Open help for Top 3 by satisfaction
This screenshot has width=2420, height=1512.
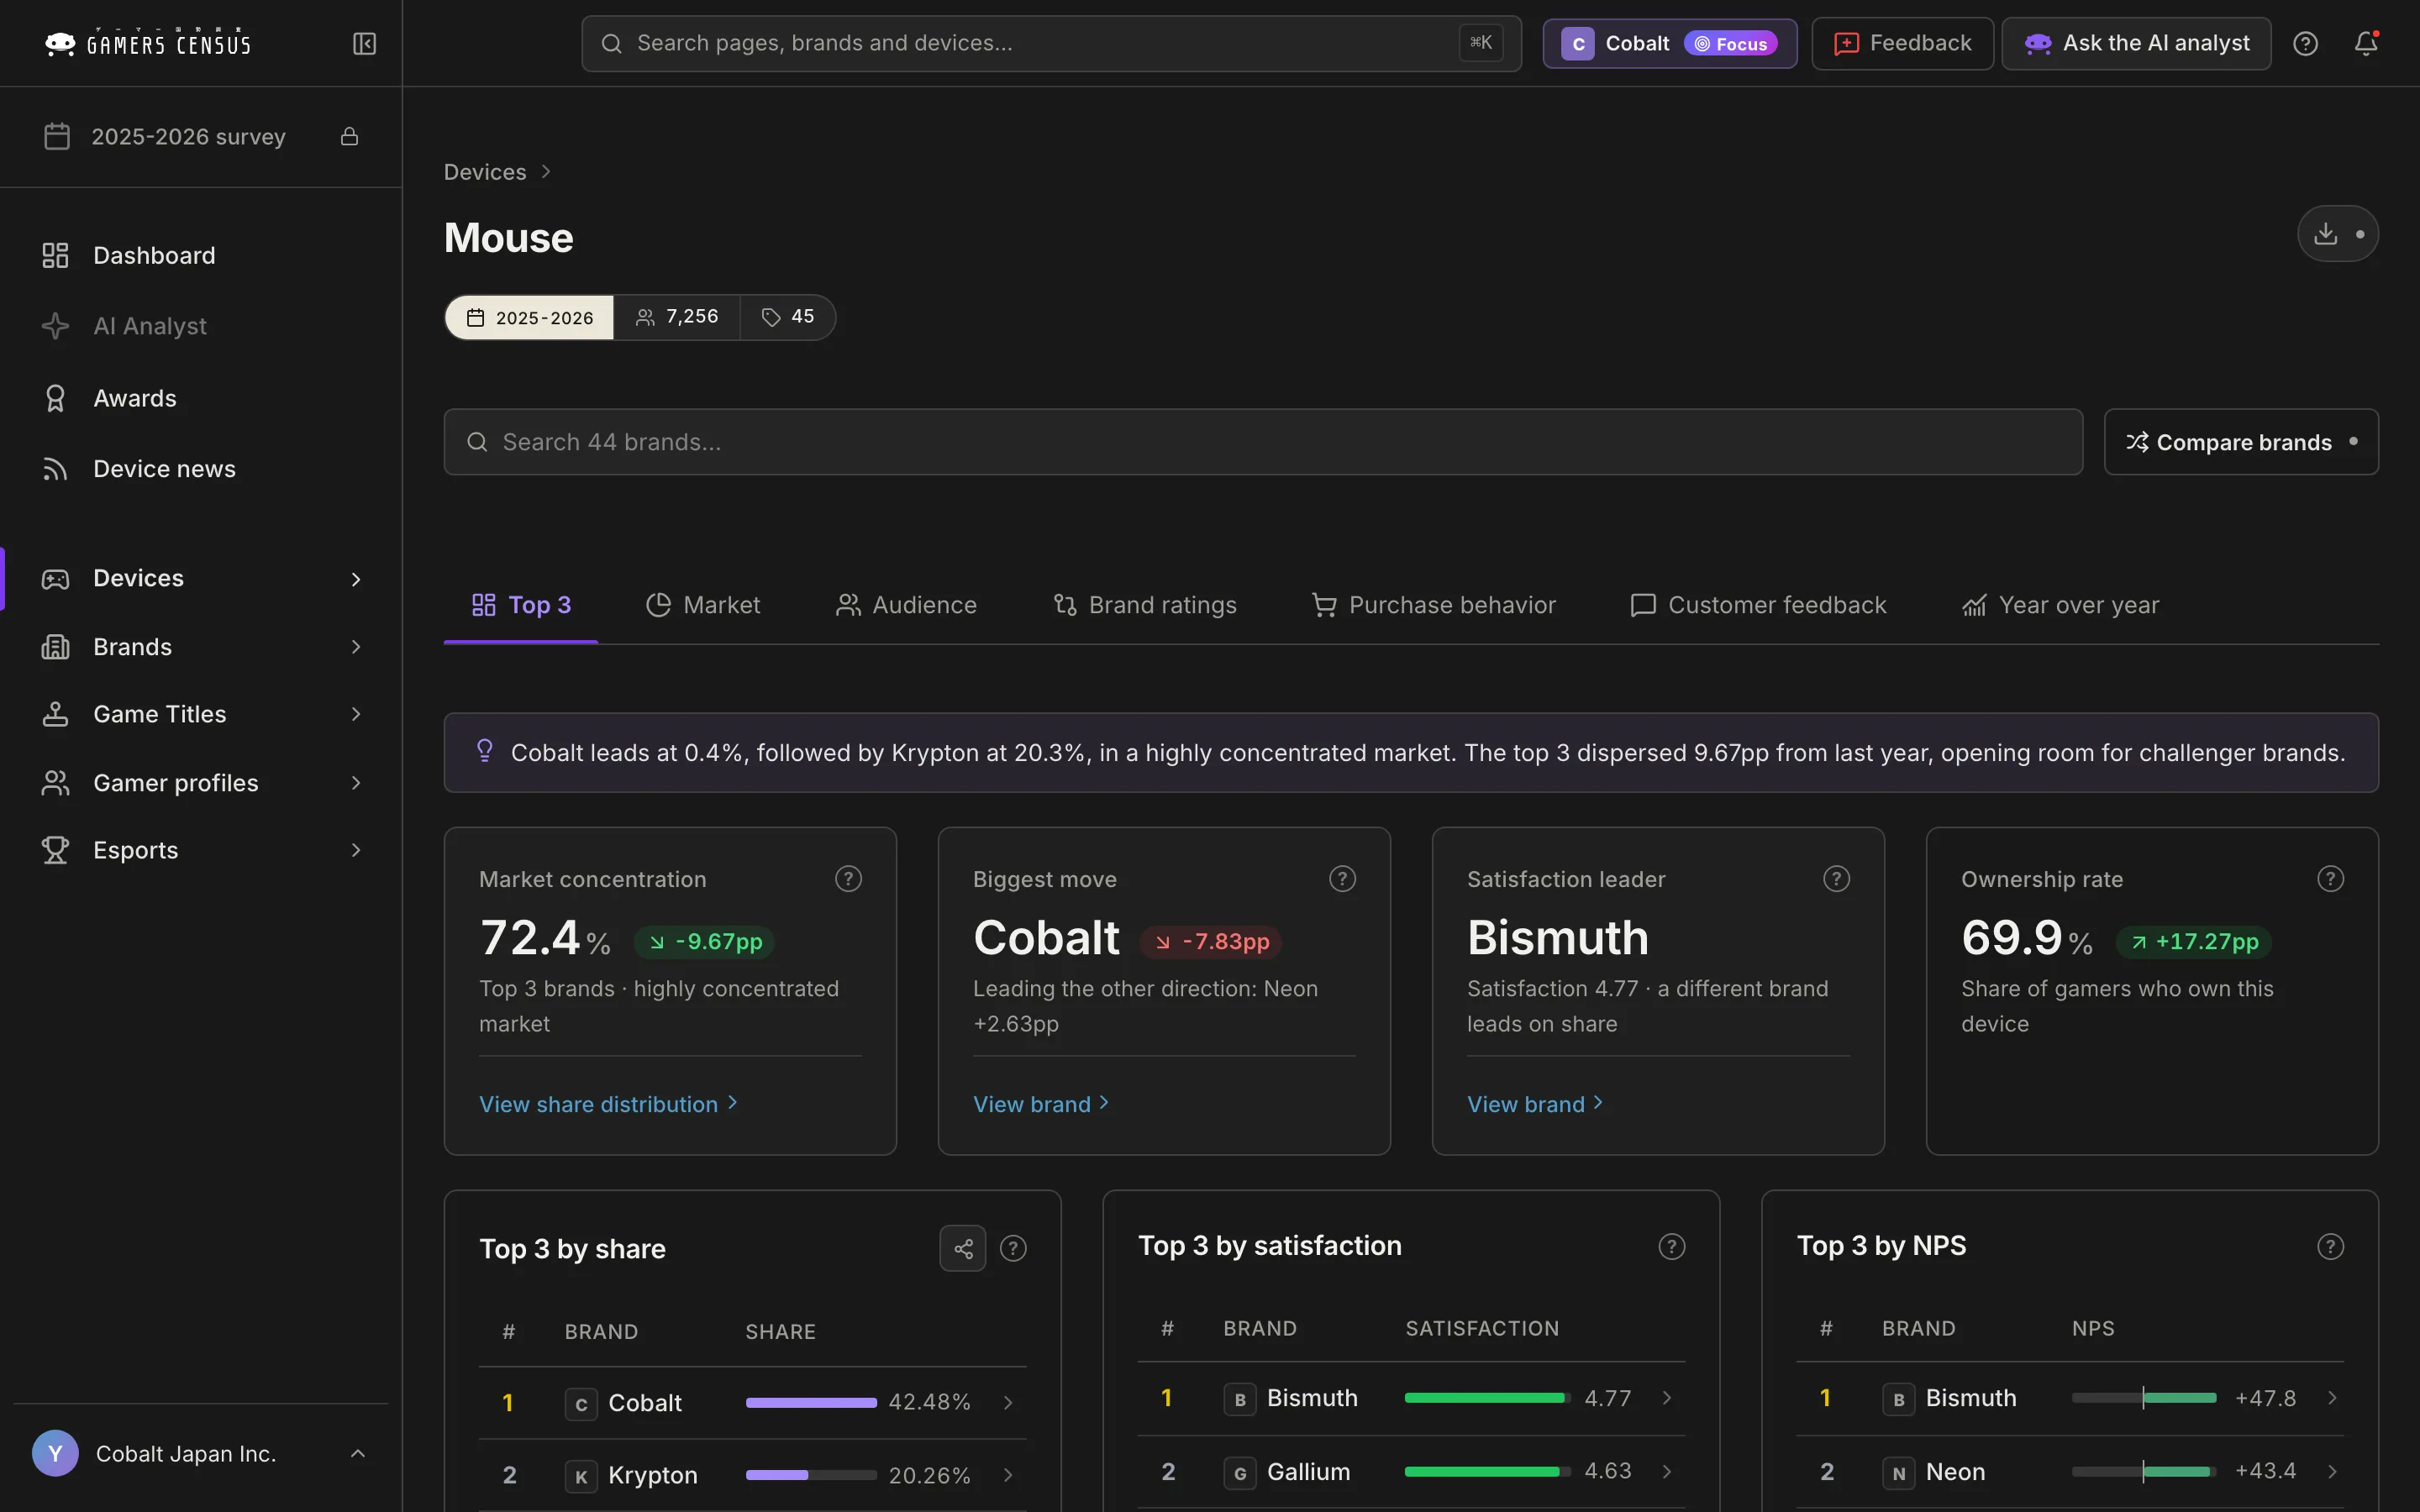tap(1671, 1246)
